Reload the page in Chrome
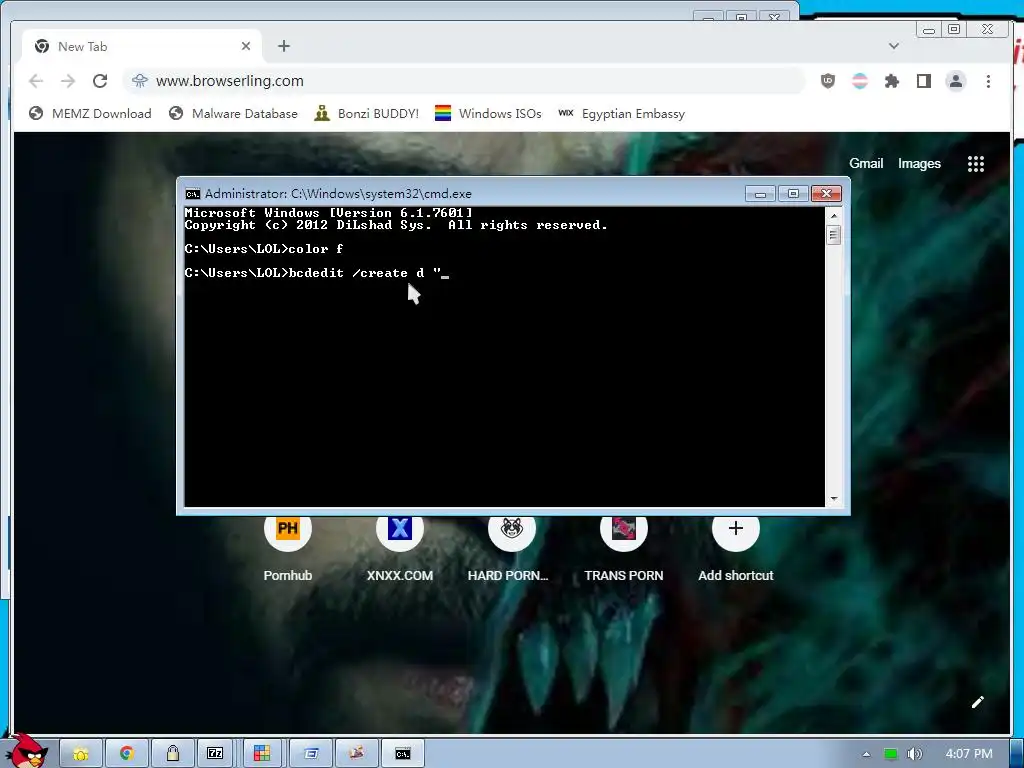The height and width of the screenshot is (768, 1024). click(100, 81)
